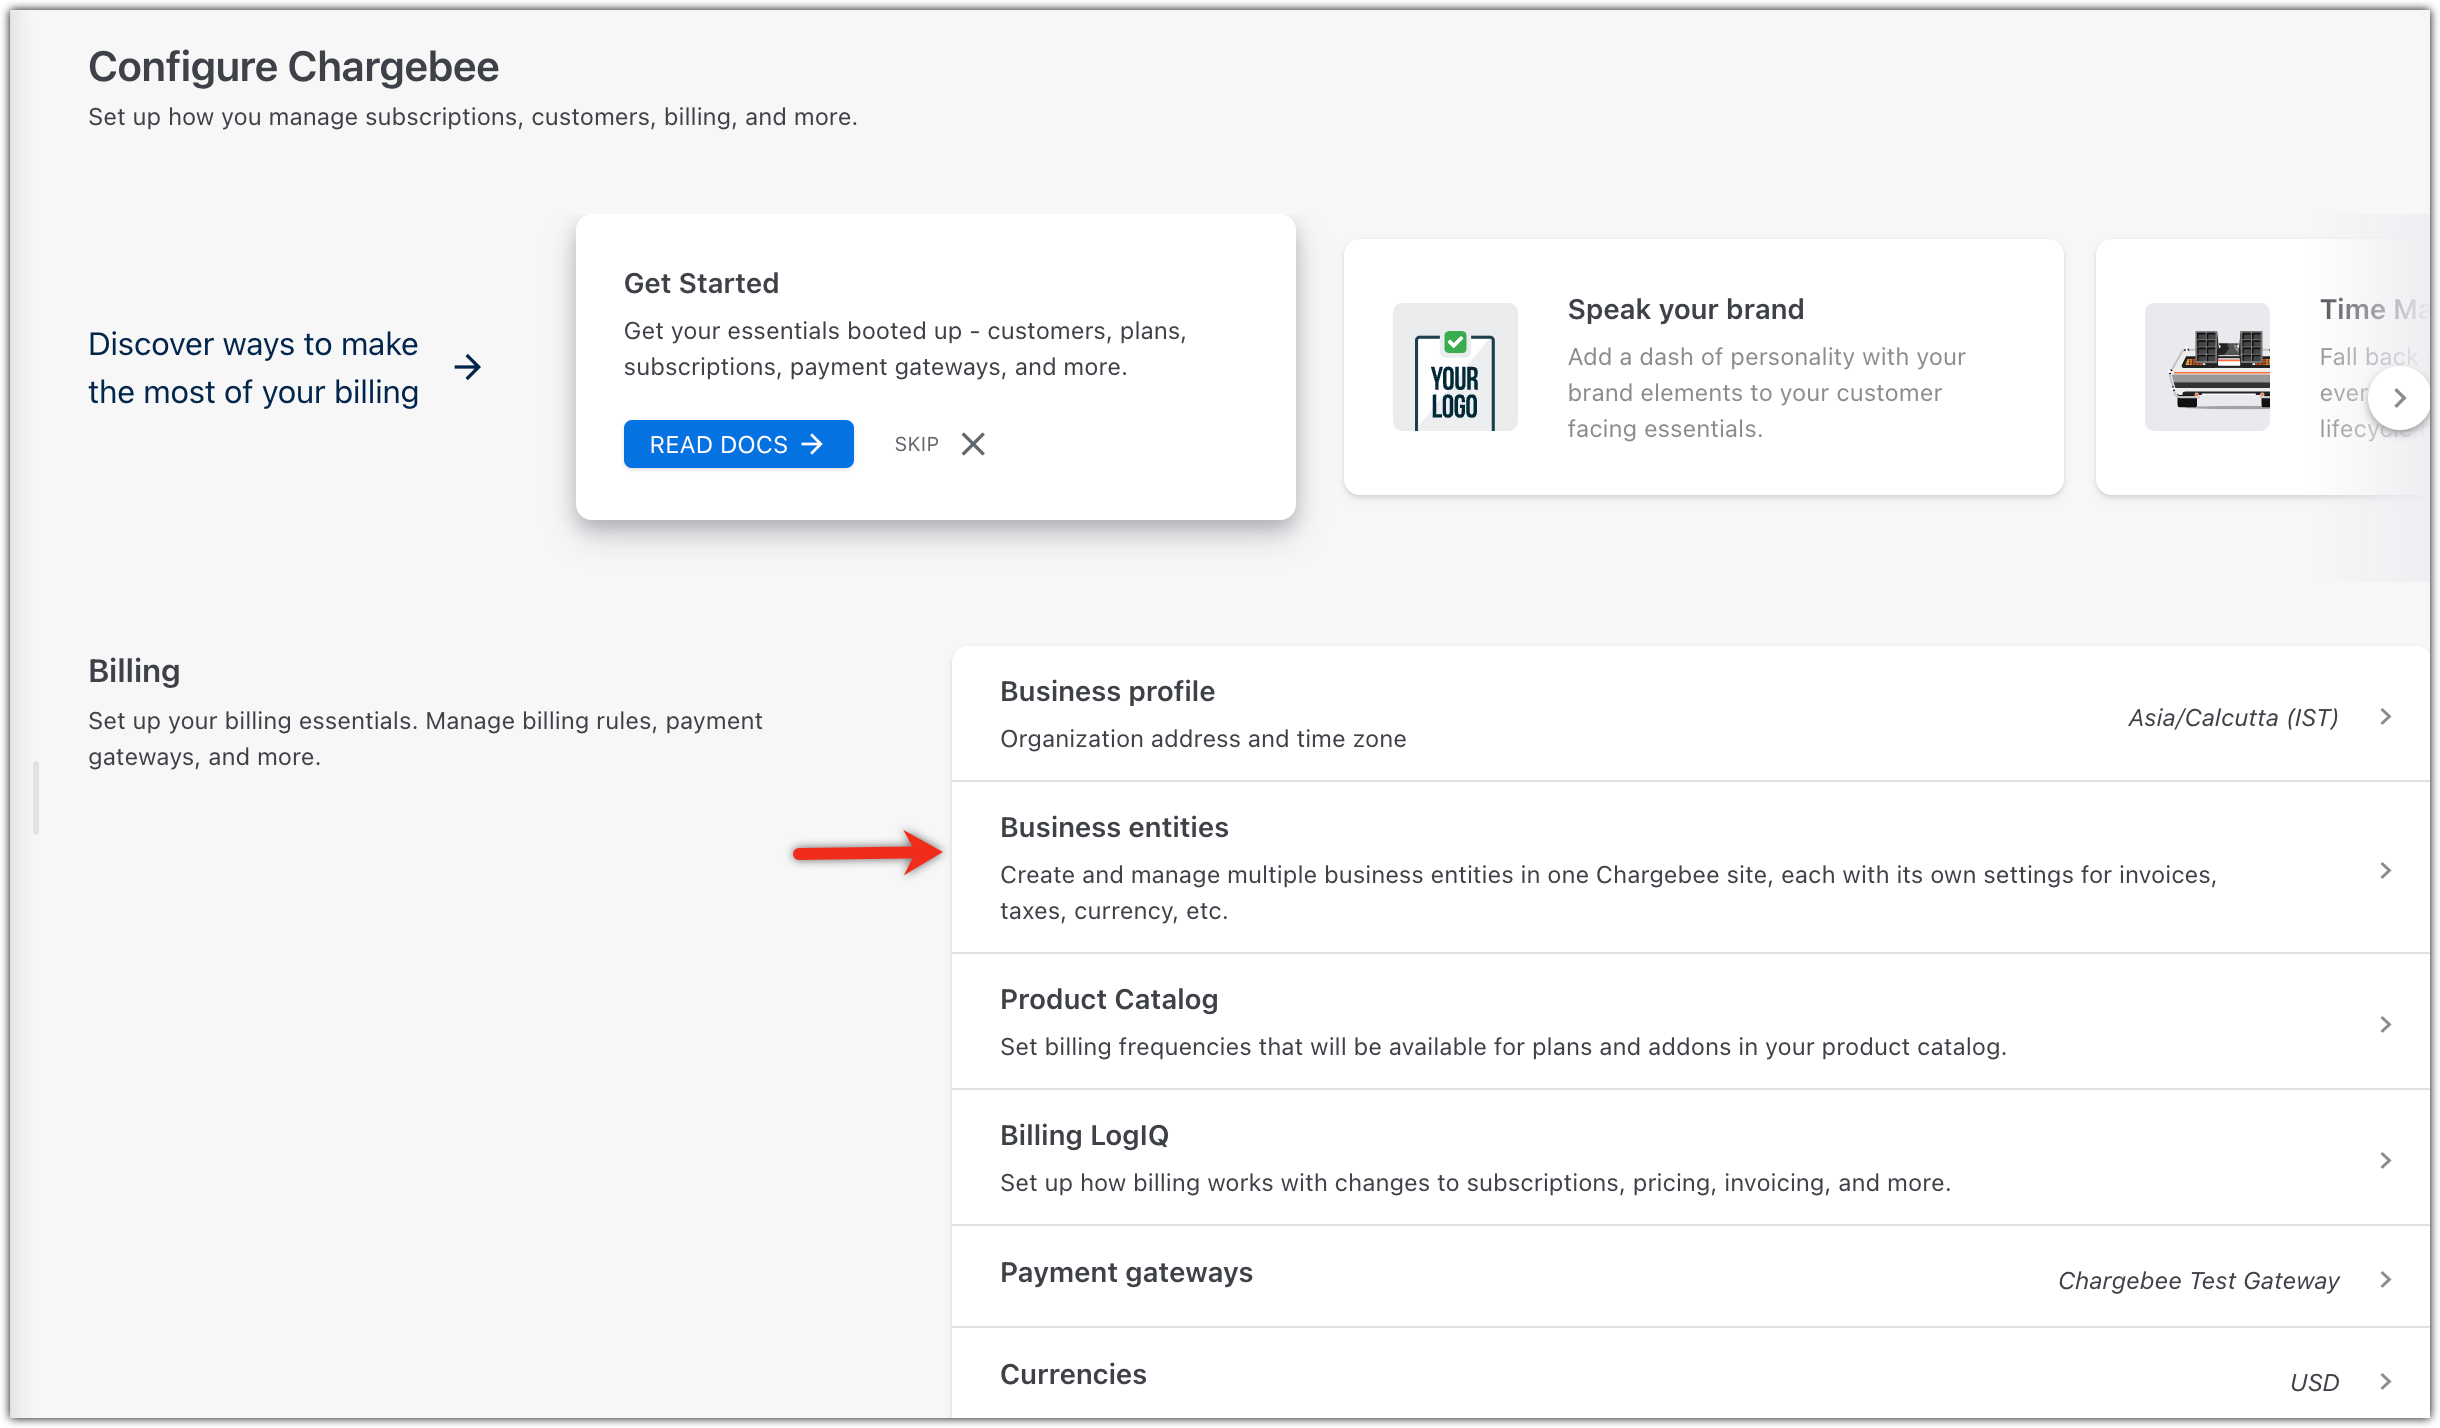
Task: Click the USD currency value
Action: pyautogui.click(x=2314, y=1383)
